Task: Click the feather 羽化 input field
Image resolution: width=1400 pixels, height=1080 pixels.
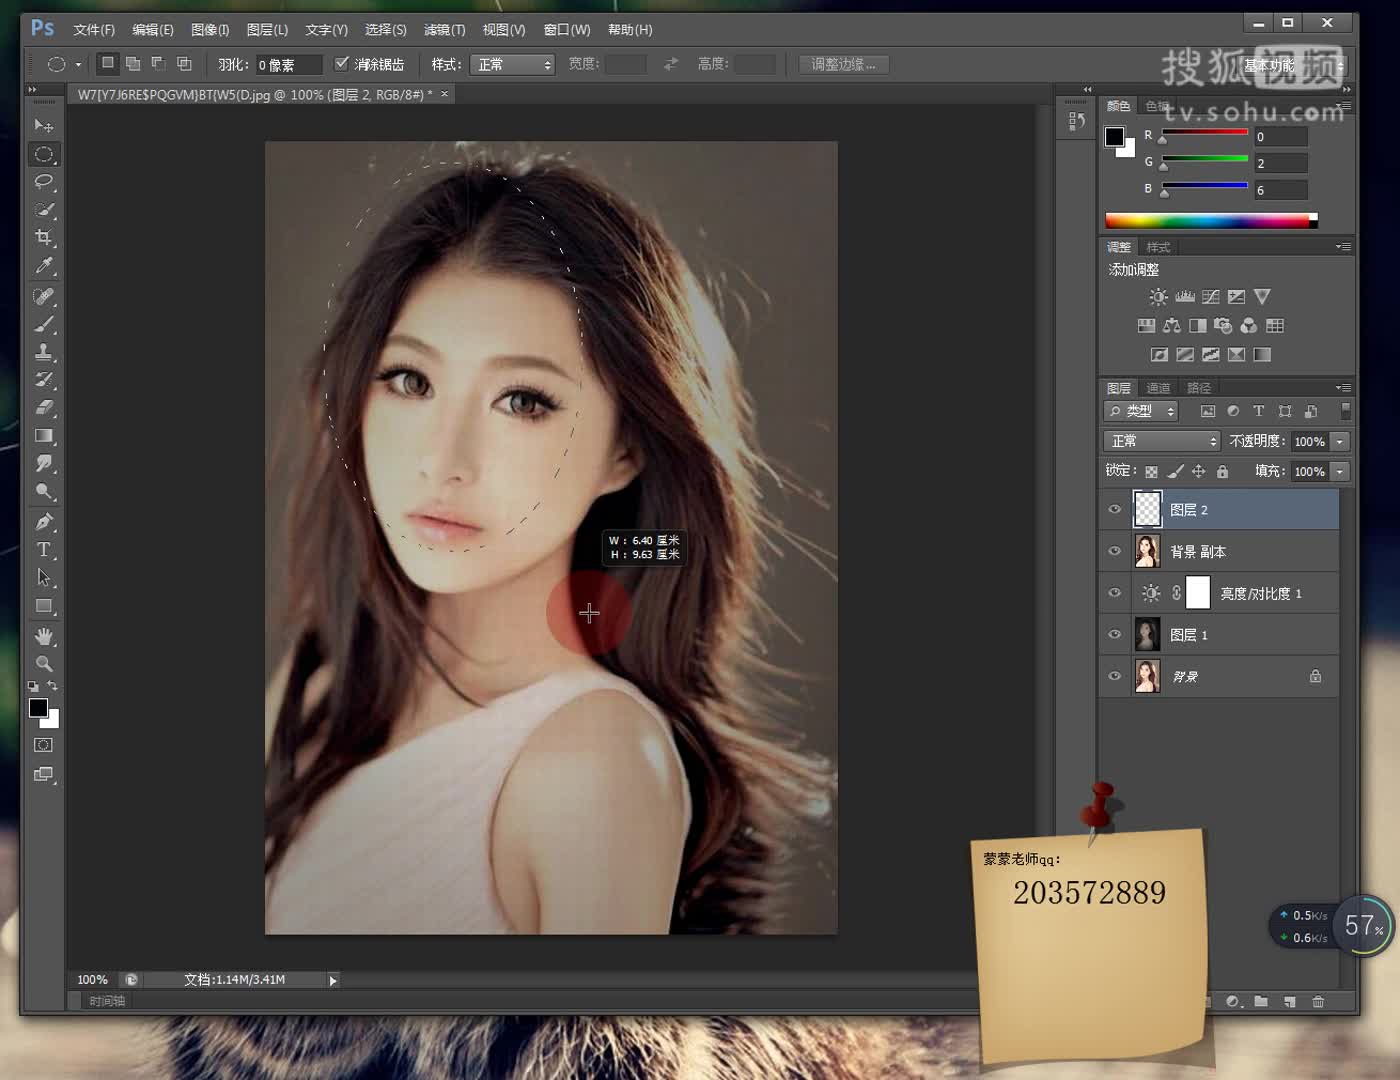Action: pos(288,65)
